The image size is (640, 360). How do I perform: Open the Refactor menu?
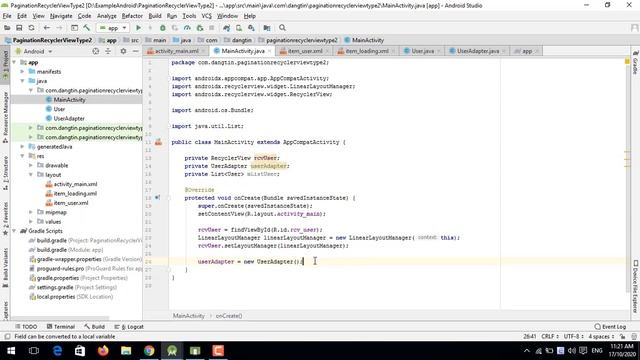pos(132,16)
